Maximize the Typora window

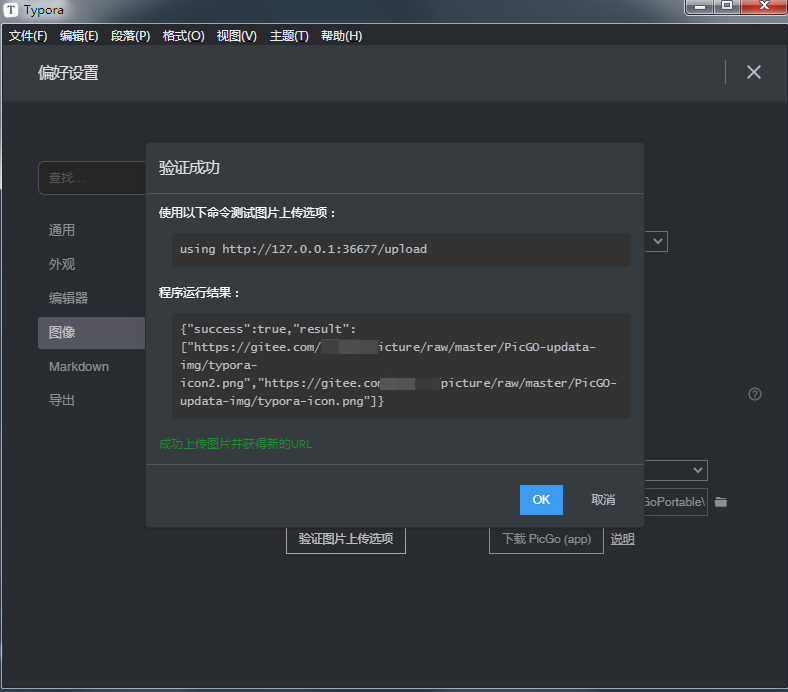click(727, 6)
